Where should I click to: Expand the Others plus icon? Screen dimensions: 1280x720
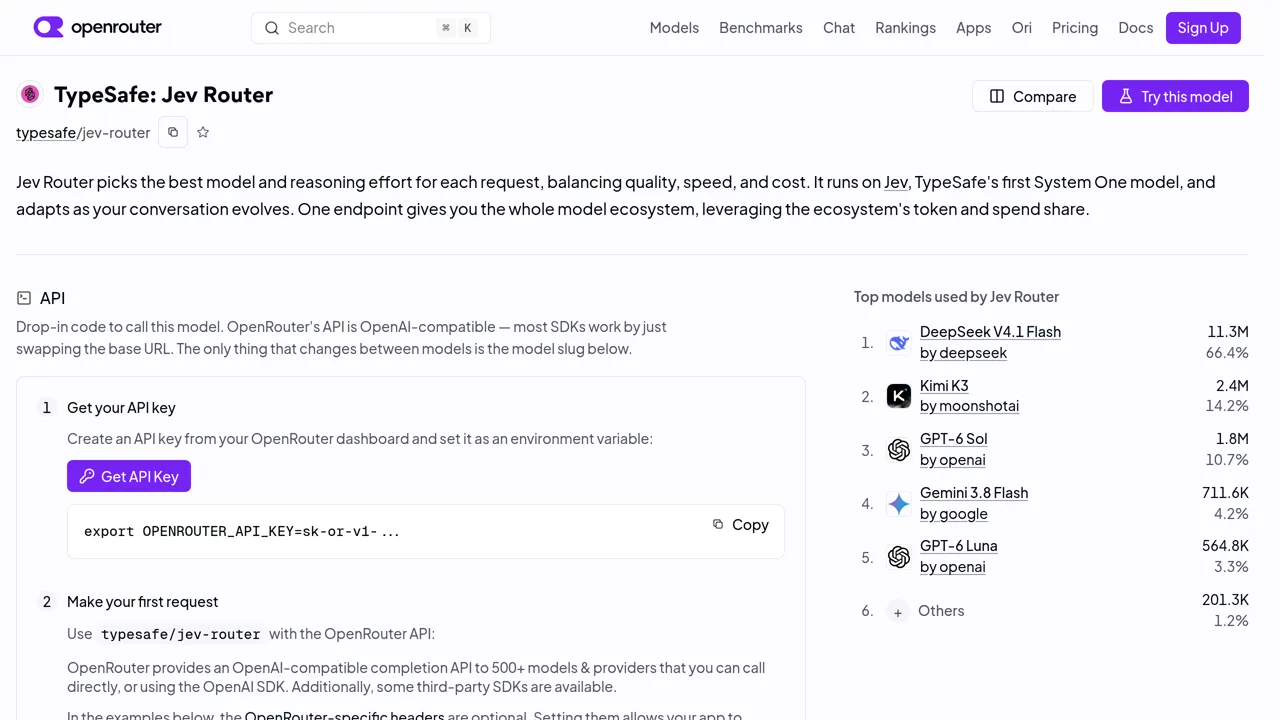898,612
